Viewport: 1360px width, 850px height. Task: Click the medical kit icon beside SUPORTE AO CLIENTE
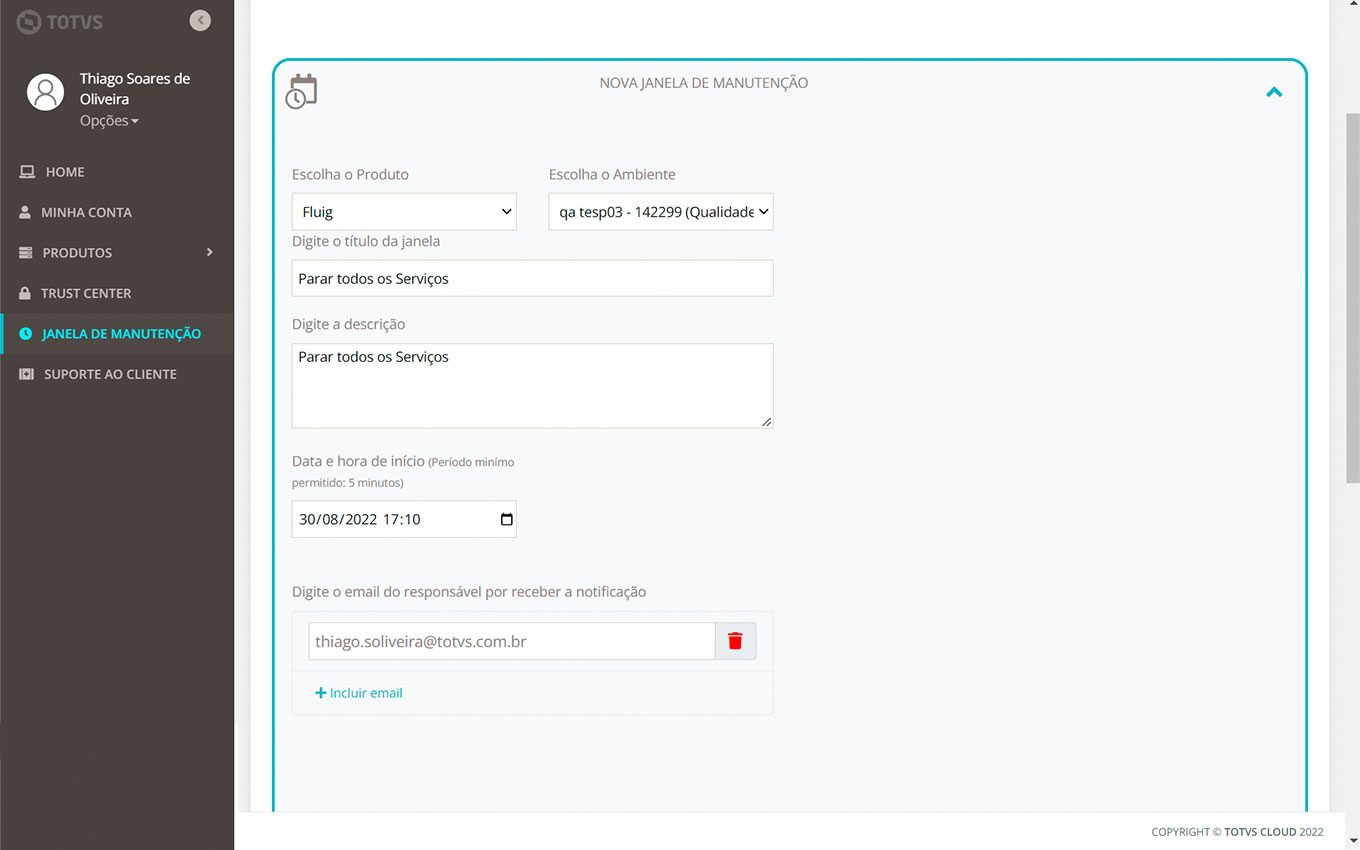pyautogui.click(x=27, y=374)
